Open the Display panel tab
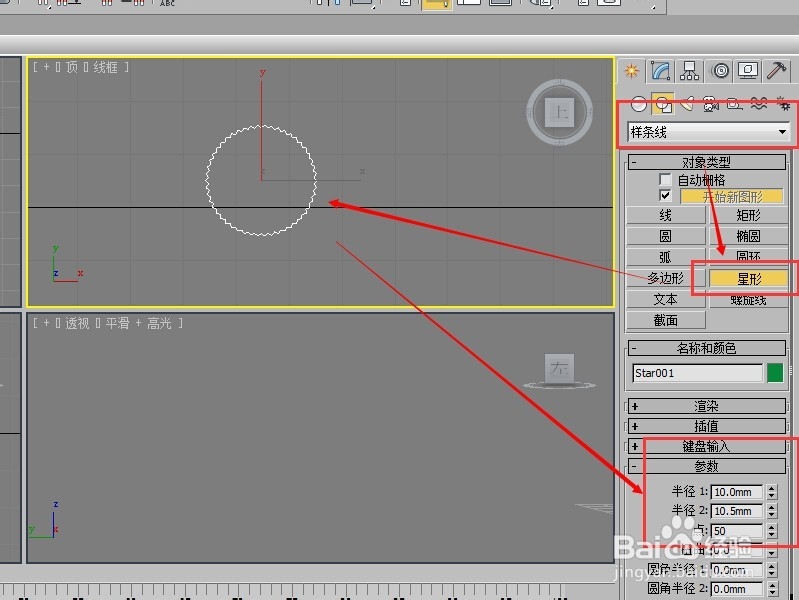Viewport: 799px width, 600px height. click(x=748, y=71)
